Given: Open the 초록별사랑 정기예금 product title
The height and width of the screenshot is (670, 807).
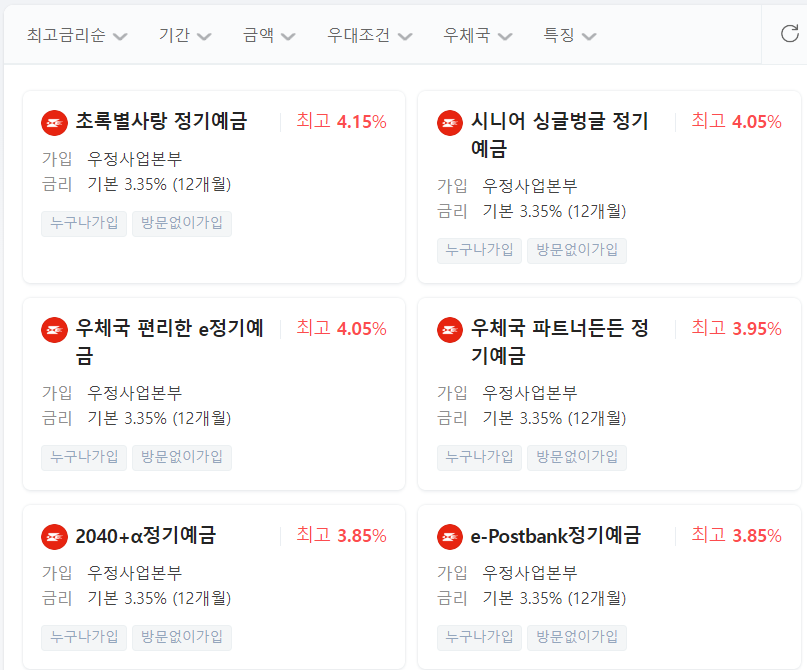Looking at the screenshot, I should pyautogui.click(x=162, y=121).
